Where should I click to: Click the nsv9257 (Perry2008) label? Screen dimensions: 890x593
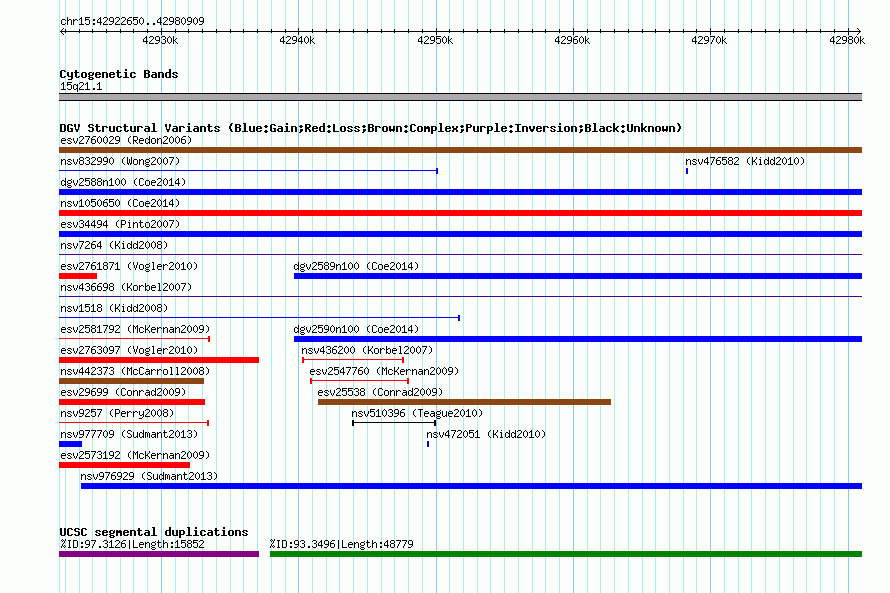pos(117,413)
